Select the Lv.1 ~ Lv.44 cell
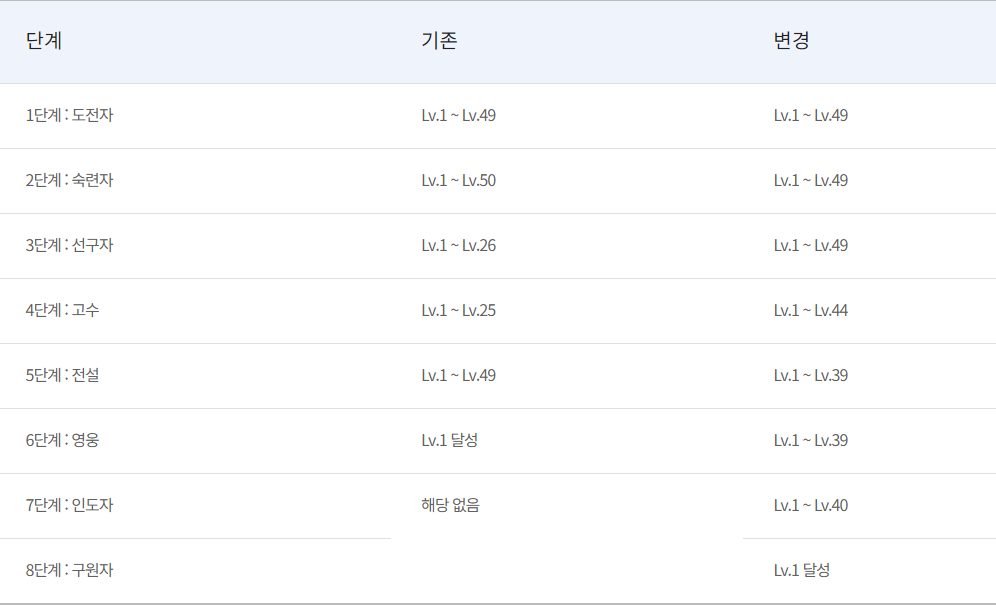Viewport: 996px width, 609px height. pyautogui.click(x=810, y=311)
